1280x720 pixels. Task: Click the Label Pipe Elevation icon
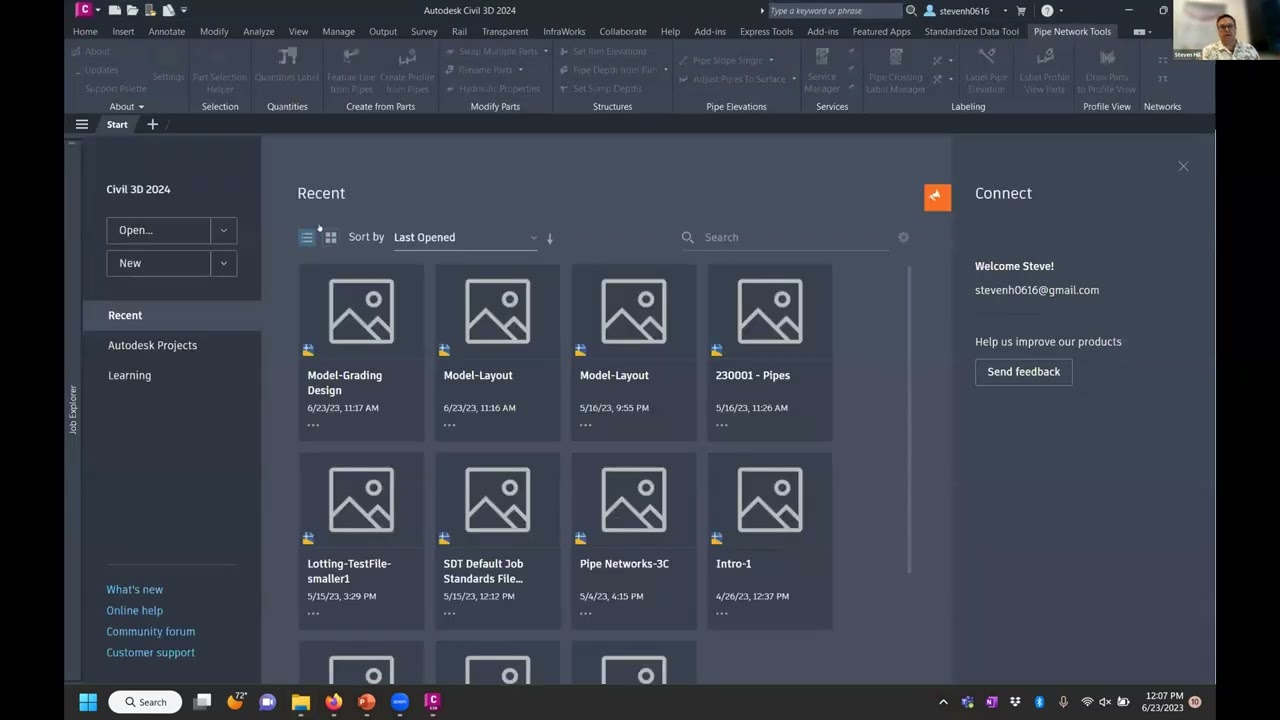(986, 69)
